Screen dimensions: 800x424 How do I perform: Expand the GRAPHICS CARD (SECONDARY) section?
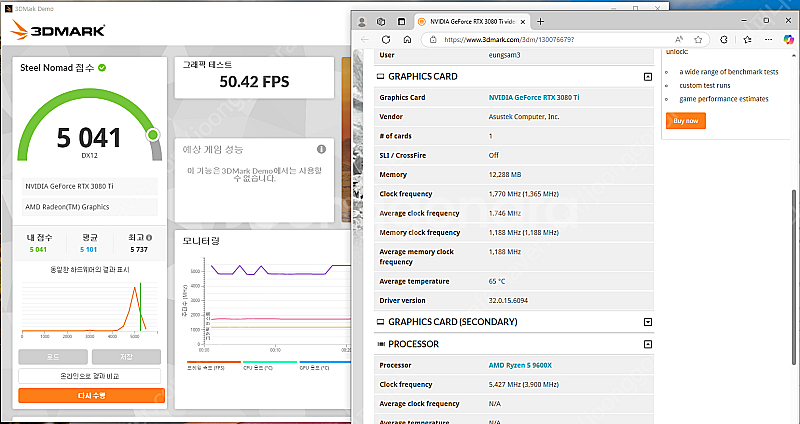647,322
